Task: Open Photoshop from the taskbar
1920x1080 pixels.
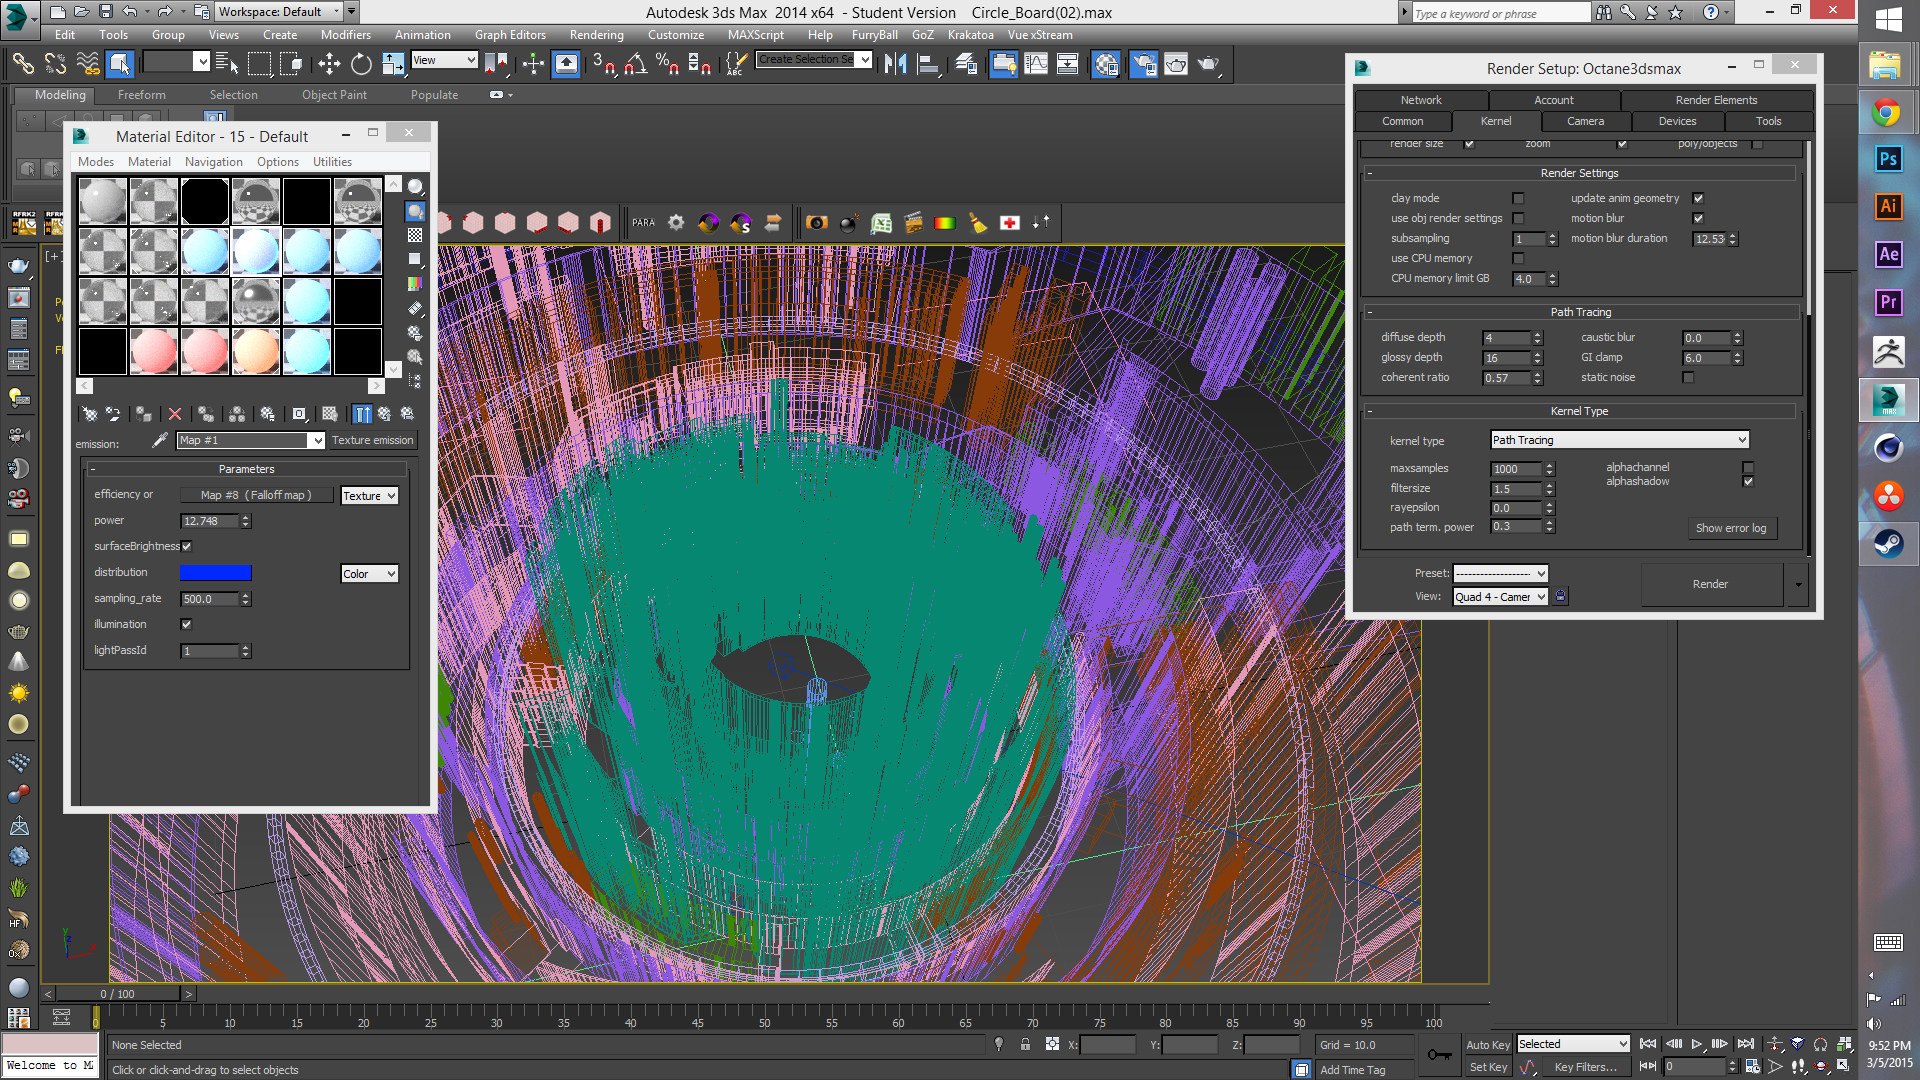Action: tap(1888, 159)
